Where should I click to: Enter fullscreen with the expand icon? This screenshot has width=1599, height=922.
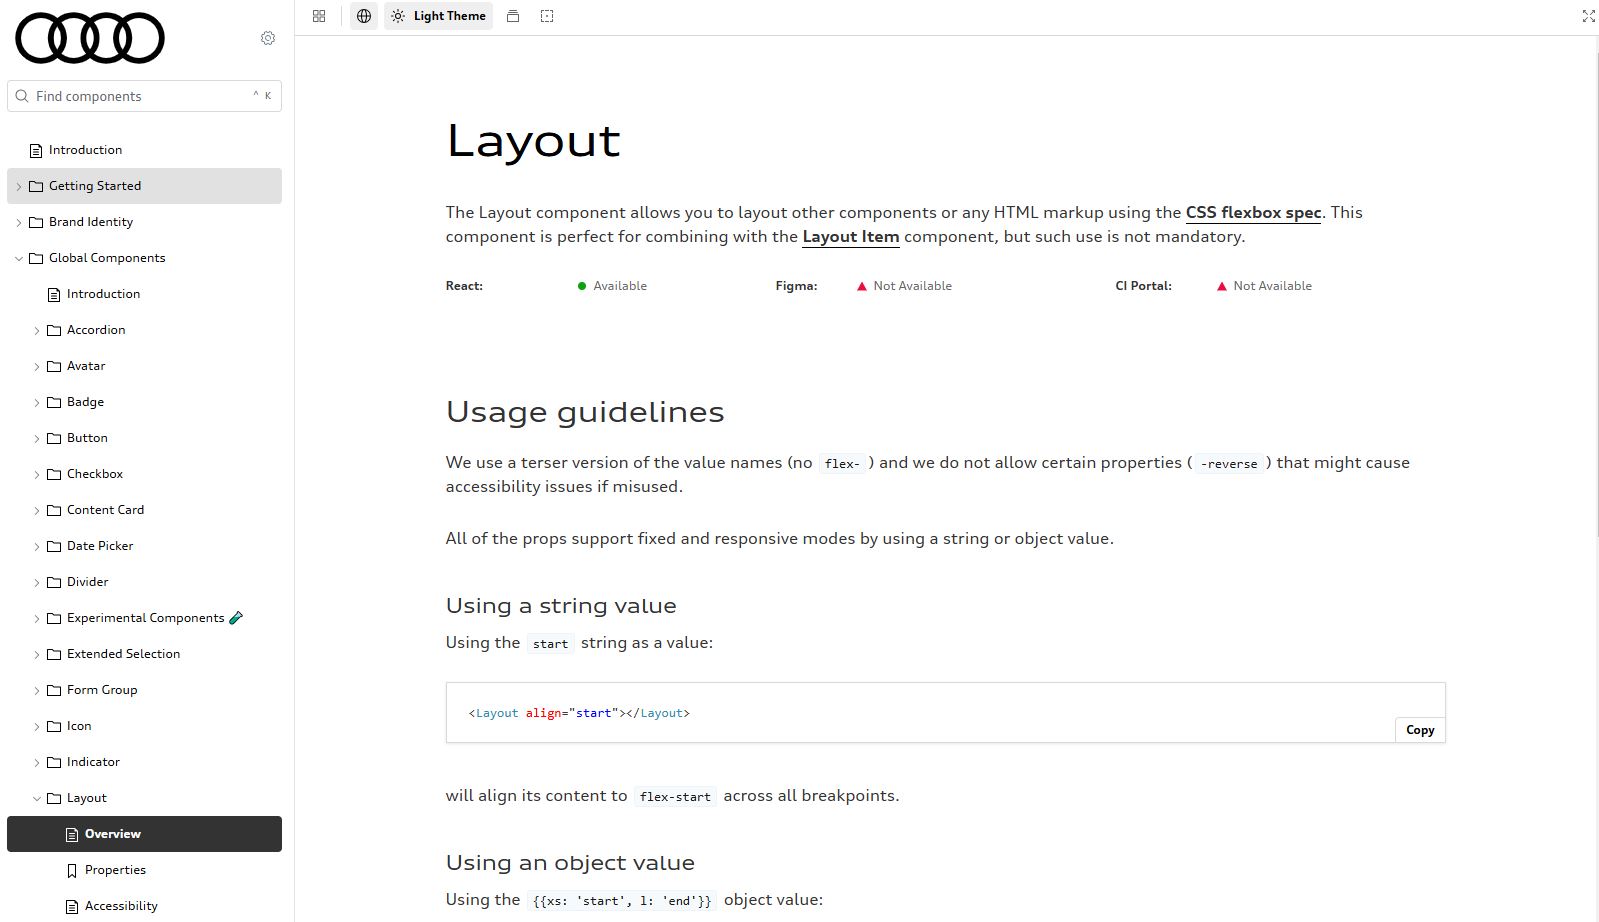click(1588, 16)
